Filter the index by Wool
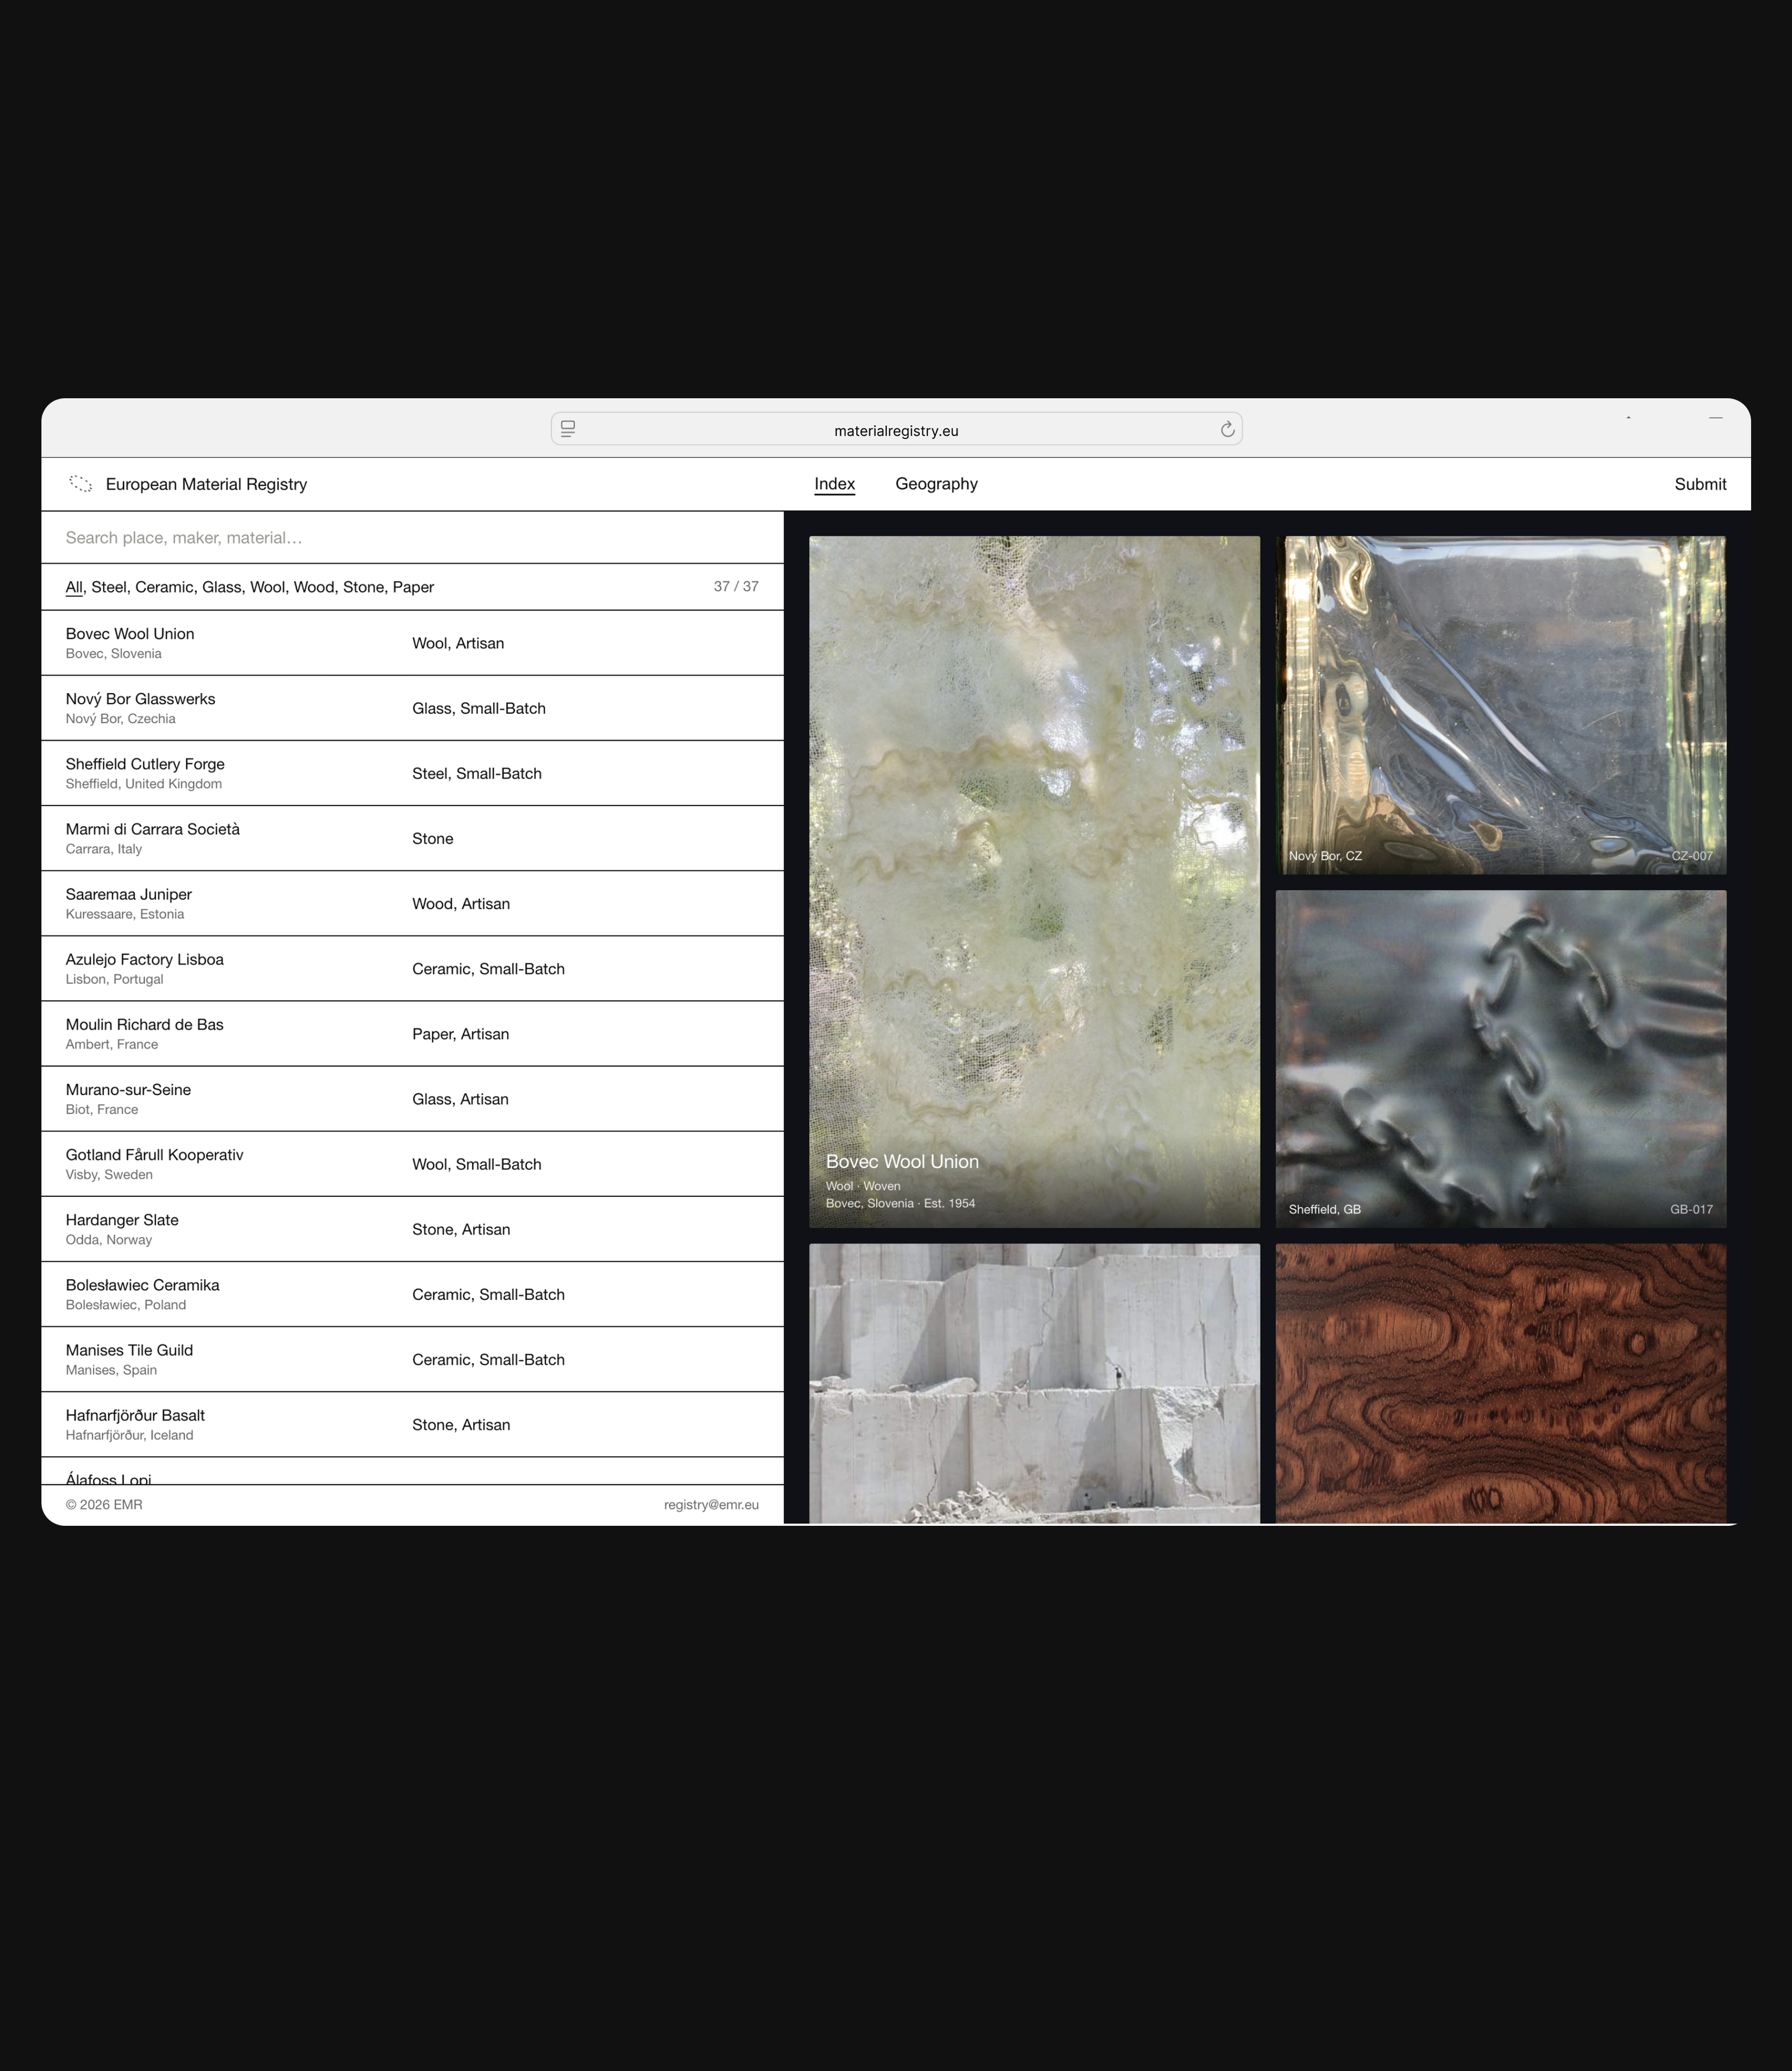The height and width of the screenshot is (2071, 1792). (267, 587)
